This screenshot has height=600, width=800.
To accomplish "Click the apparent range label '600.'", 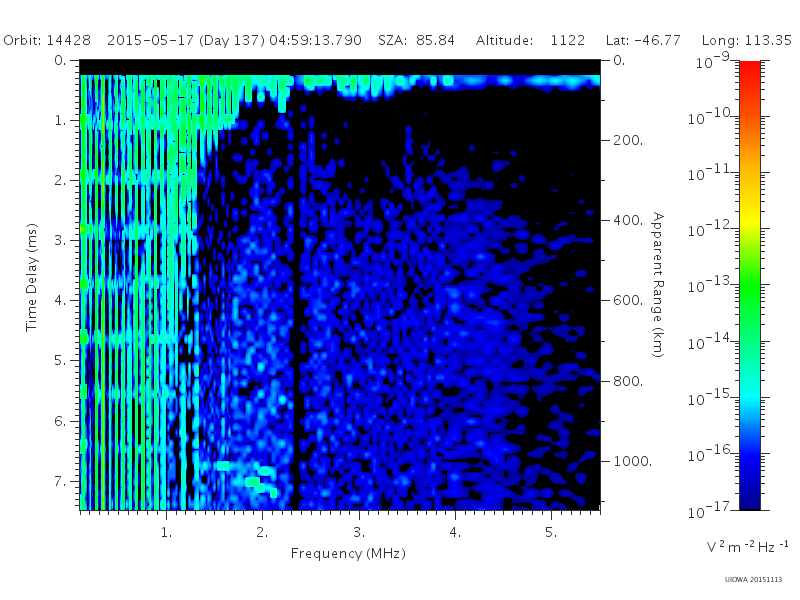I will (x=628, y=301).
